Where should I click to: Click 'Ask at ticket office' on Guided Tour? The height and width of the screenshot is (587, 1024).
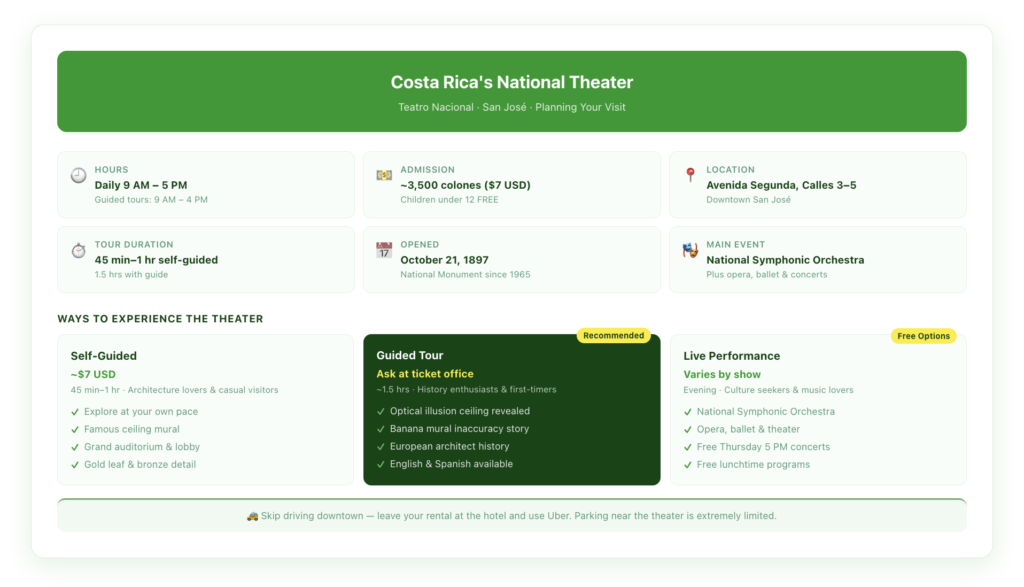[x=424, y=373]
